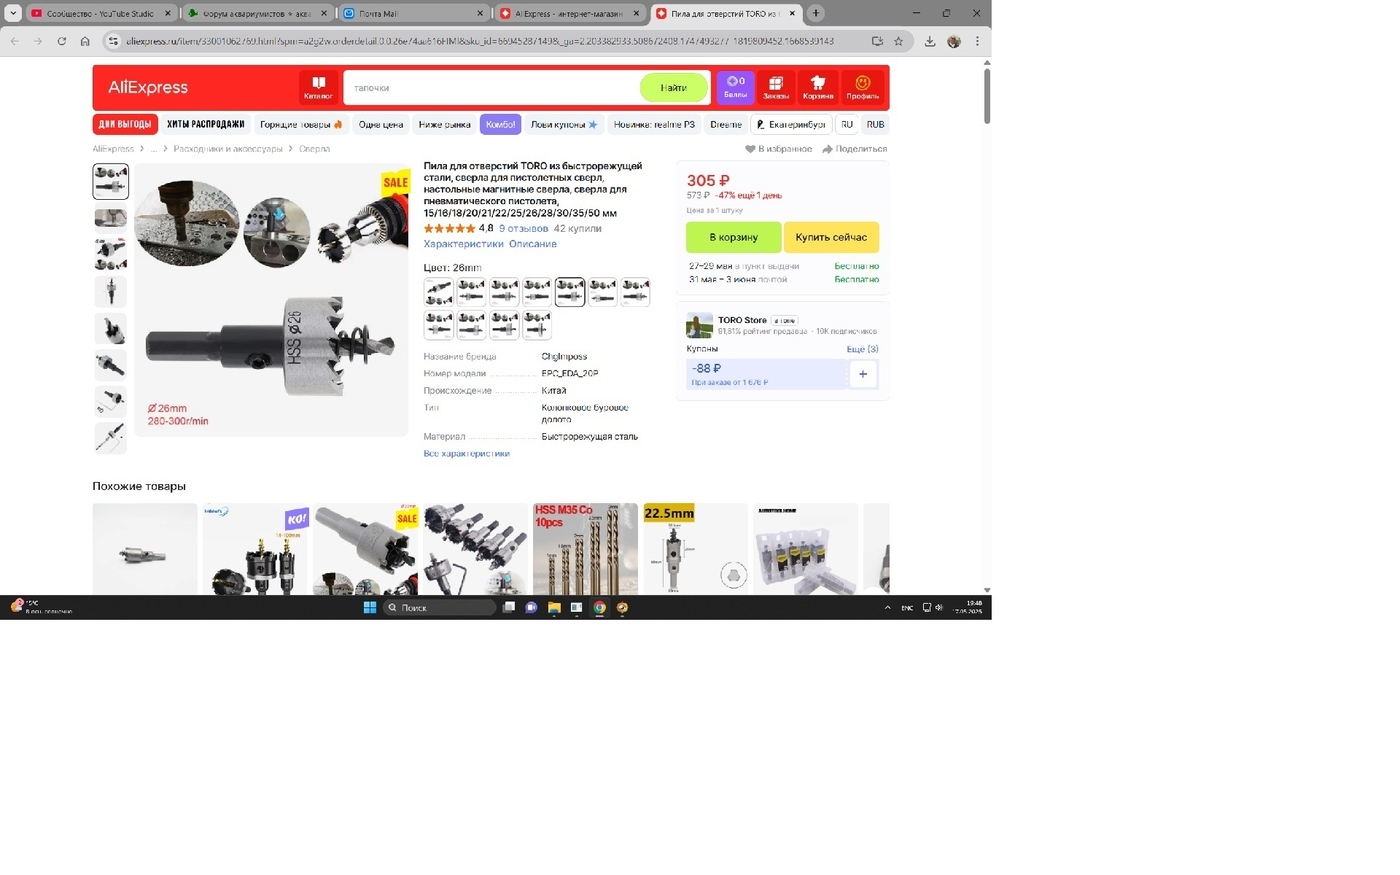Screen dimensions: 1400x875
Task: Click the Windows taskbar Поиск search box
Action: coord(440,607)
